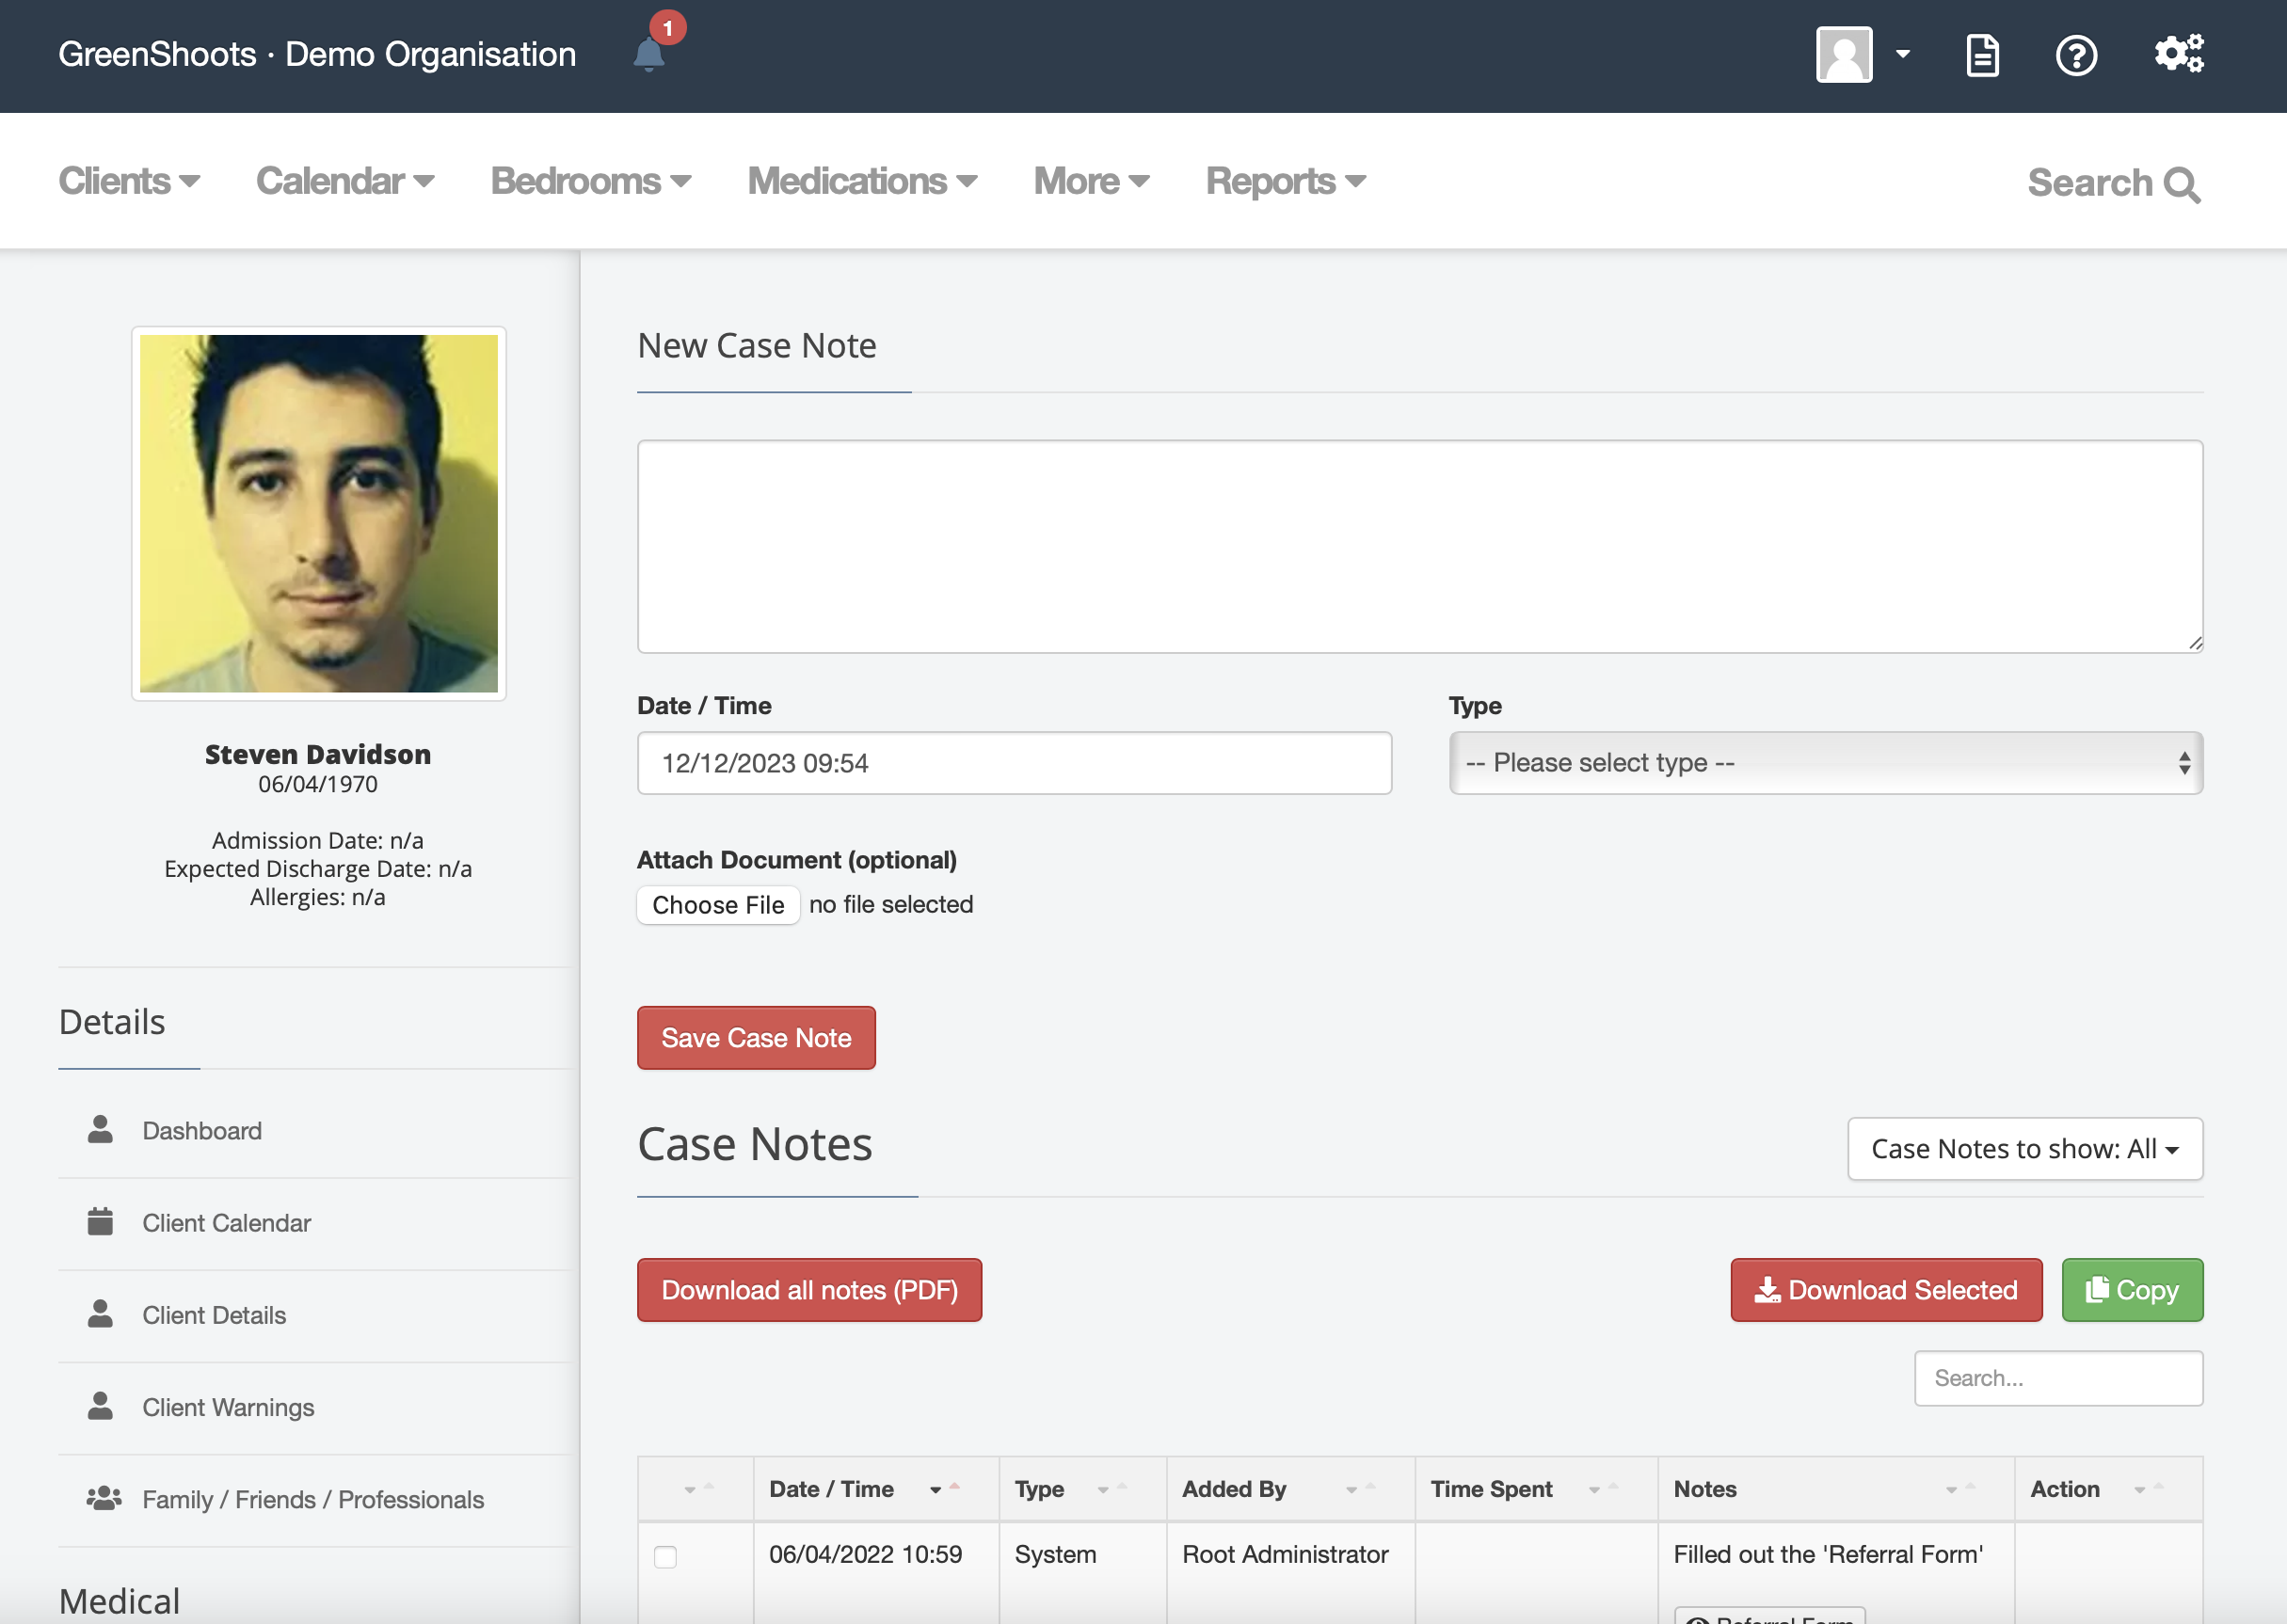Click Choose File to attach a document
The width and height of the screenshot is (2287, 1624).
(717, 904)
